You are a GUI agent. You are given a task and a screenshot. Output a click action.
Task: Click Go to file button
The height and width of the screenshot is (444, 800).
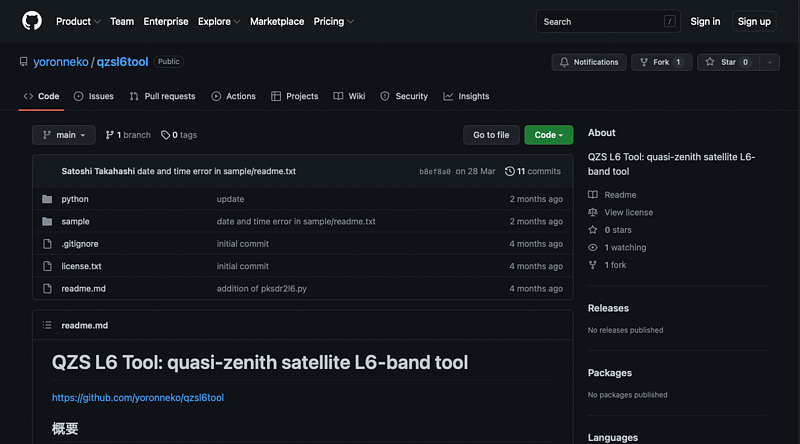[491, 135]
